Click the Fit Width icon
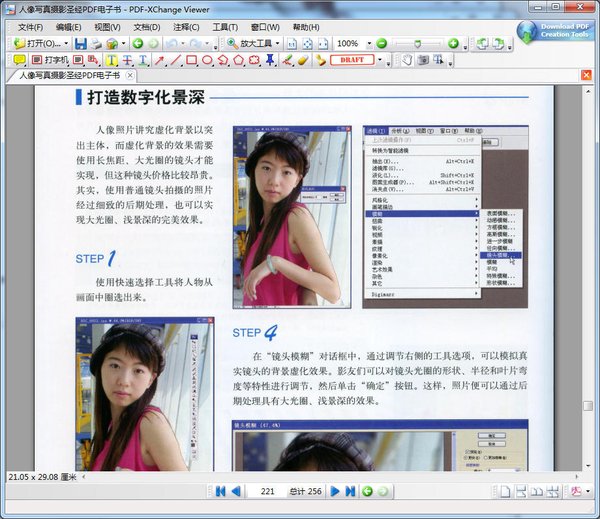The height and width of the screenshot is (519, 600). [x=323, y=44]
